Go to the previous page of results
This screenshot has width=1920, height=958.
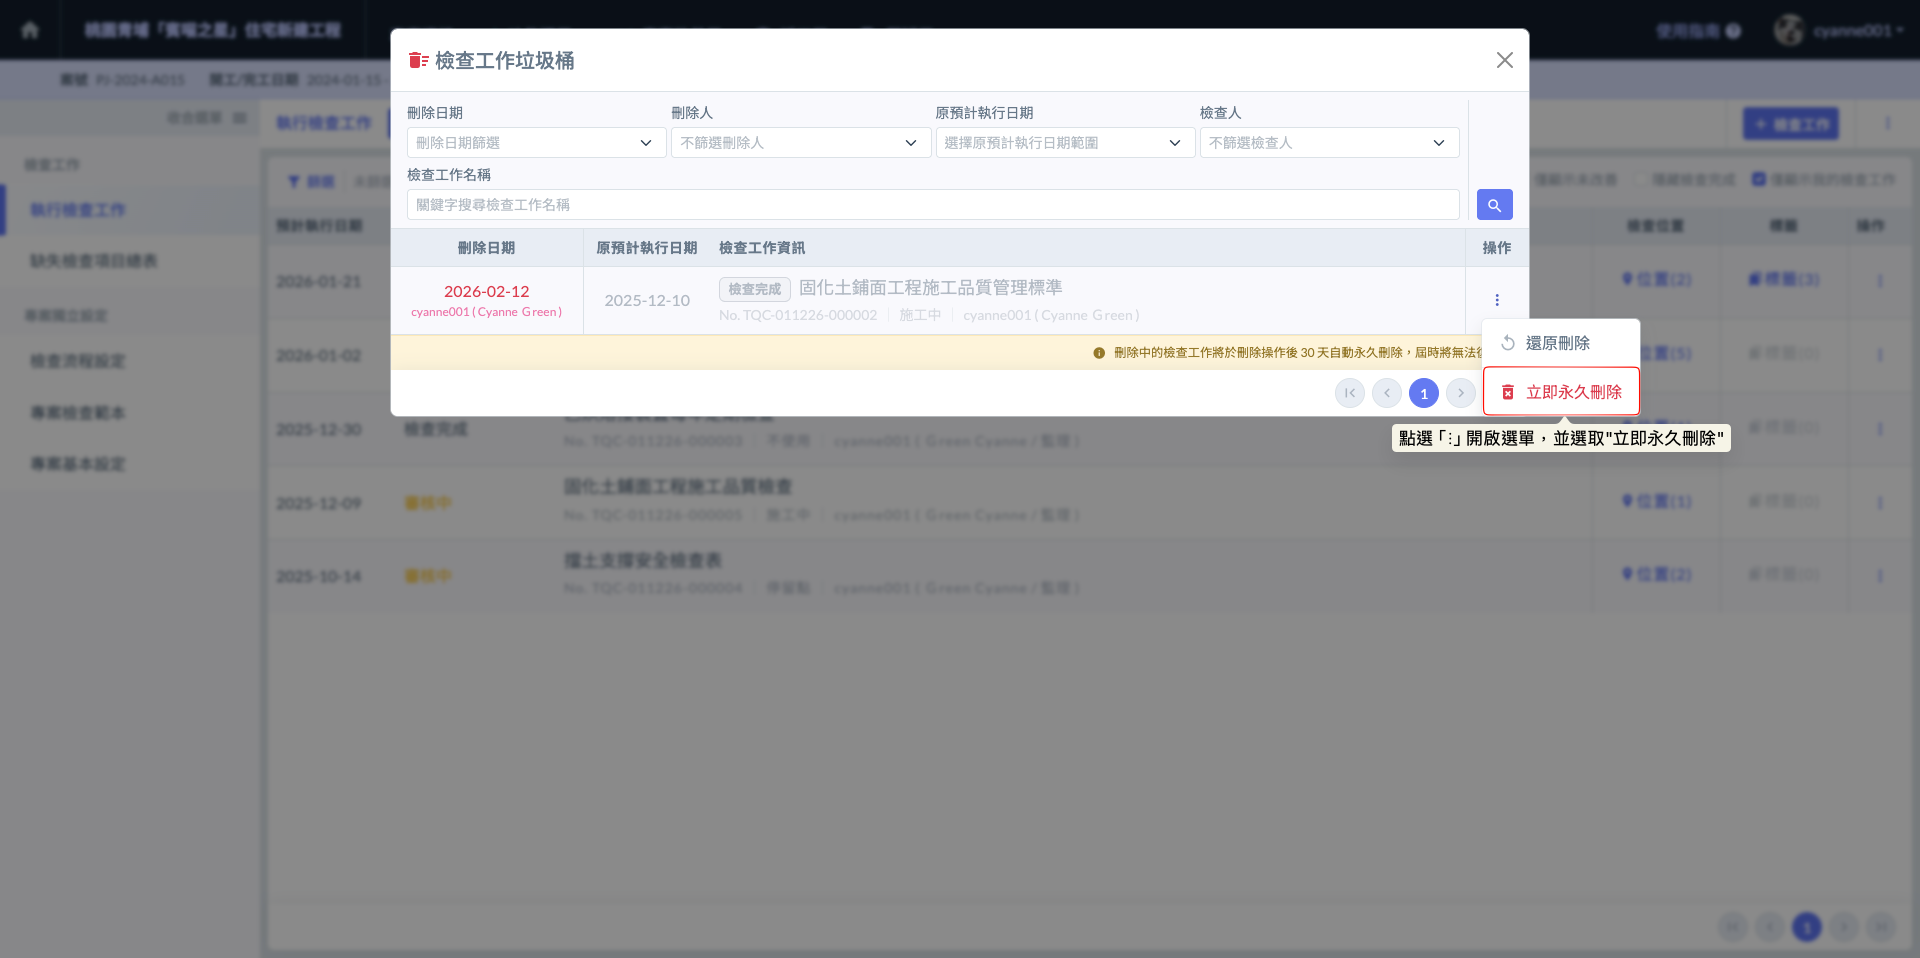(1386, 393)
